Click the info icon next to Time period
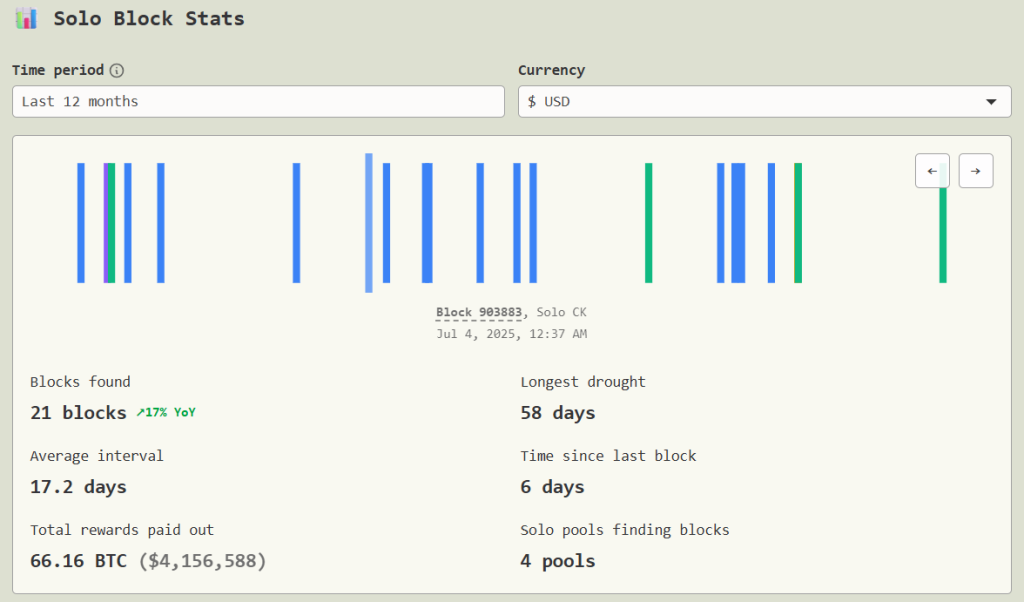Viewport: 1024px width, 602px height. 117,71
